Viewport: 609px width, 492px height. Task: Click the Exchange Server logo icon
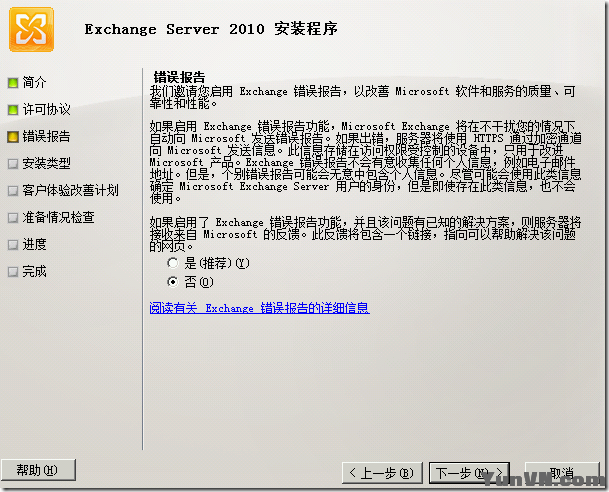31,30
